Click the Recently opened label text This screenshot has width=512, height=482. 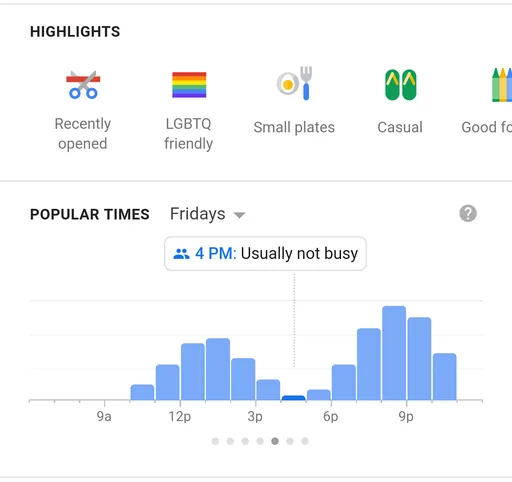pos(83,134)
